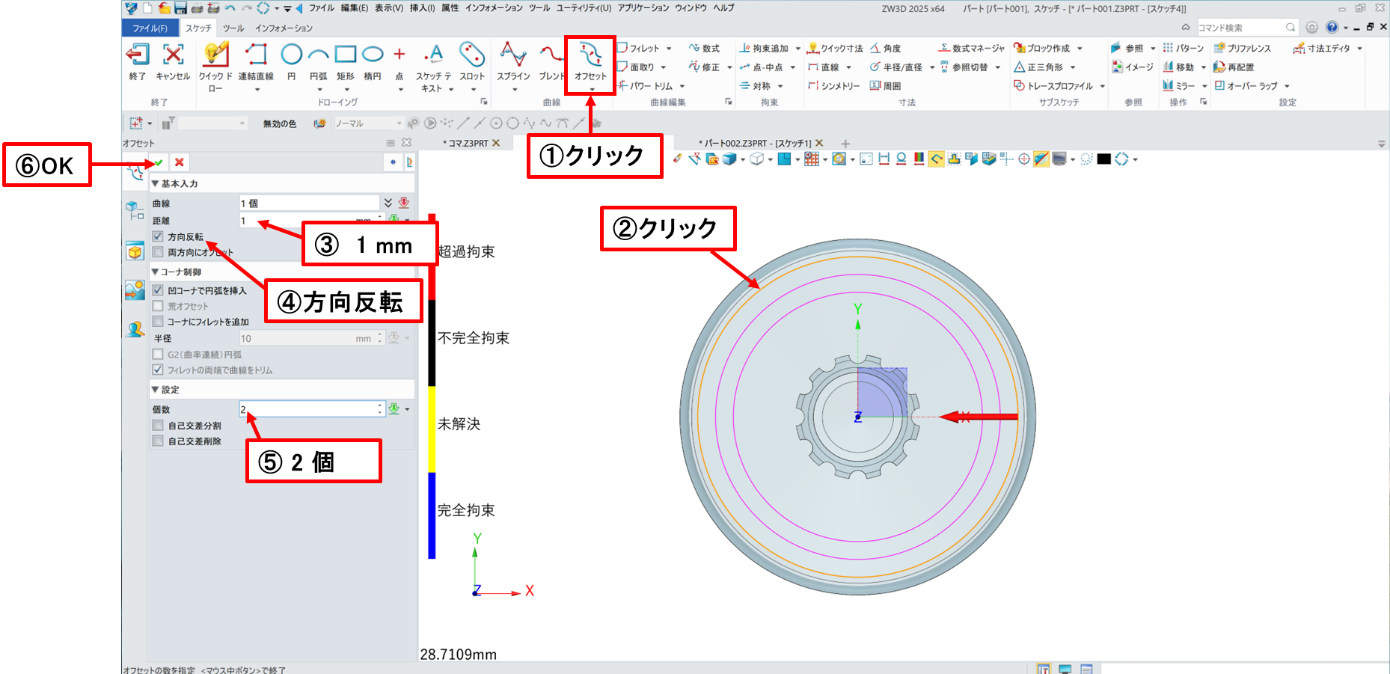Toggle フィレットの両端で曲線をトリム checkbox

[x=158, y=370]
